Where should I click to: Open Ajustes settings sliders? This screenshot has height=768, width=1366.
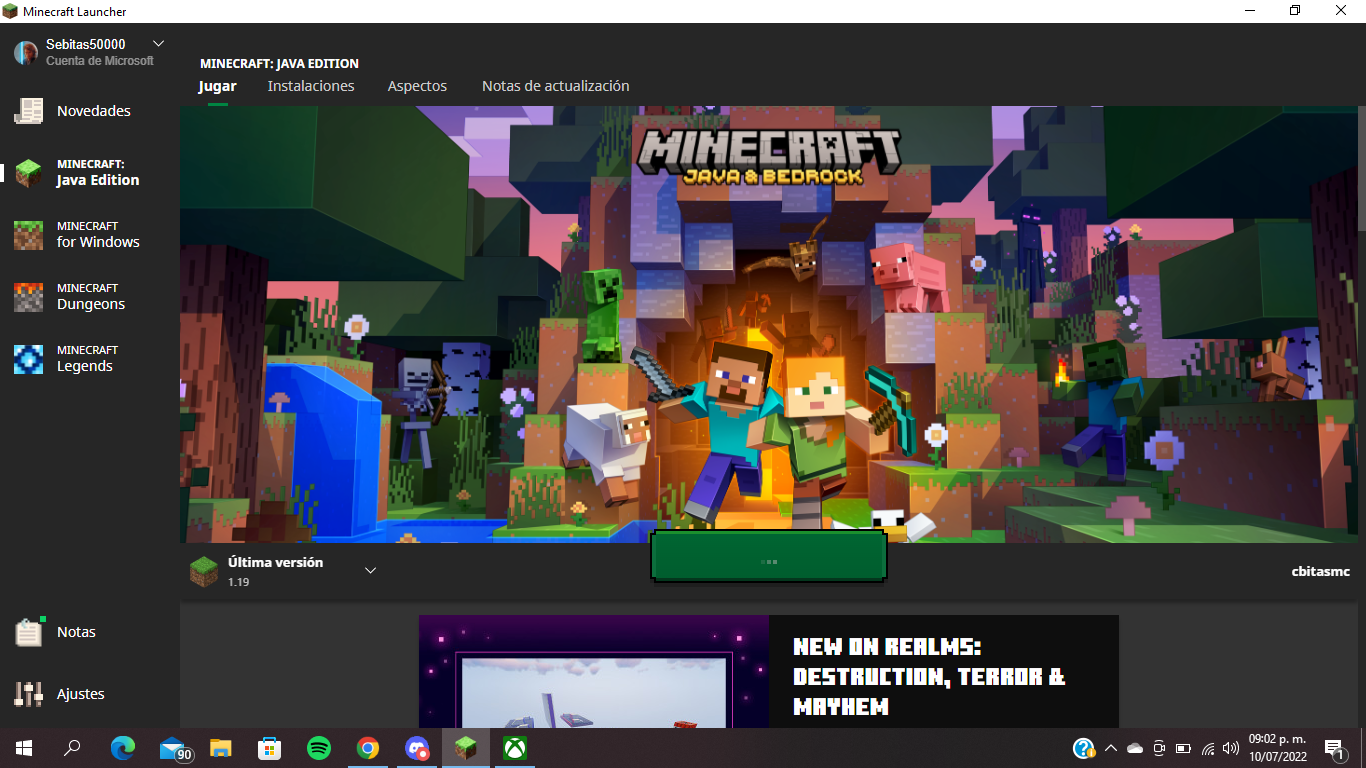tap(80, 694)
